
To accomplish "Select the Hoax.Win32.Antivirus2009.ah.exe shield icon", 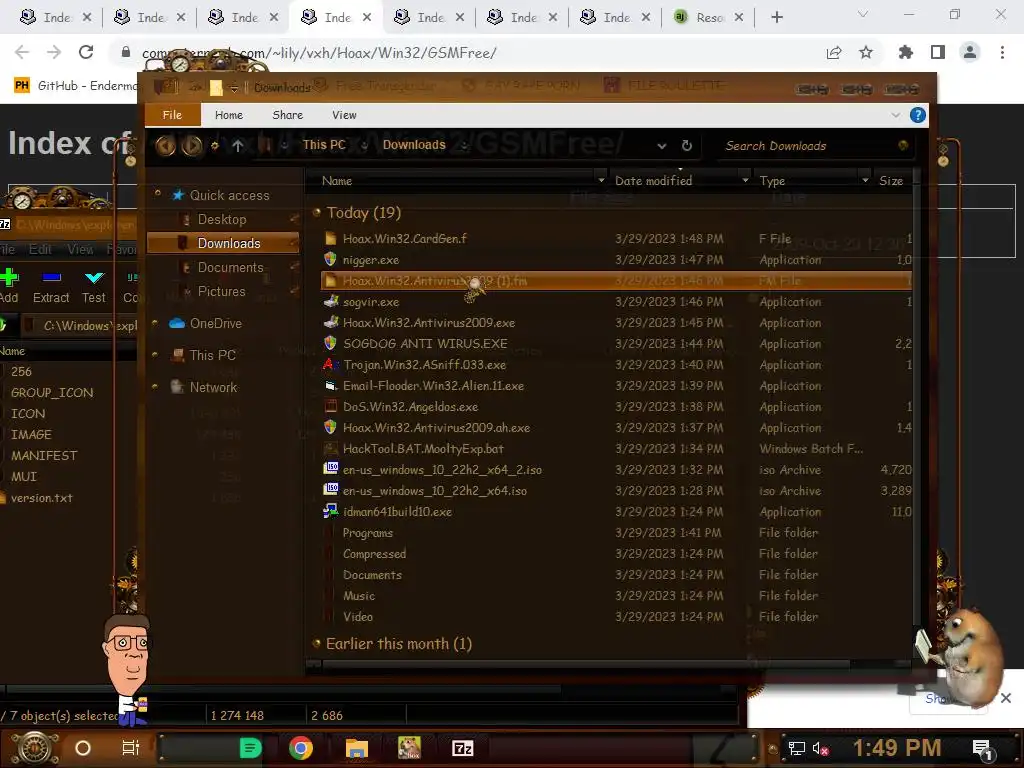I will pos(330,428).
